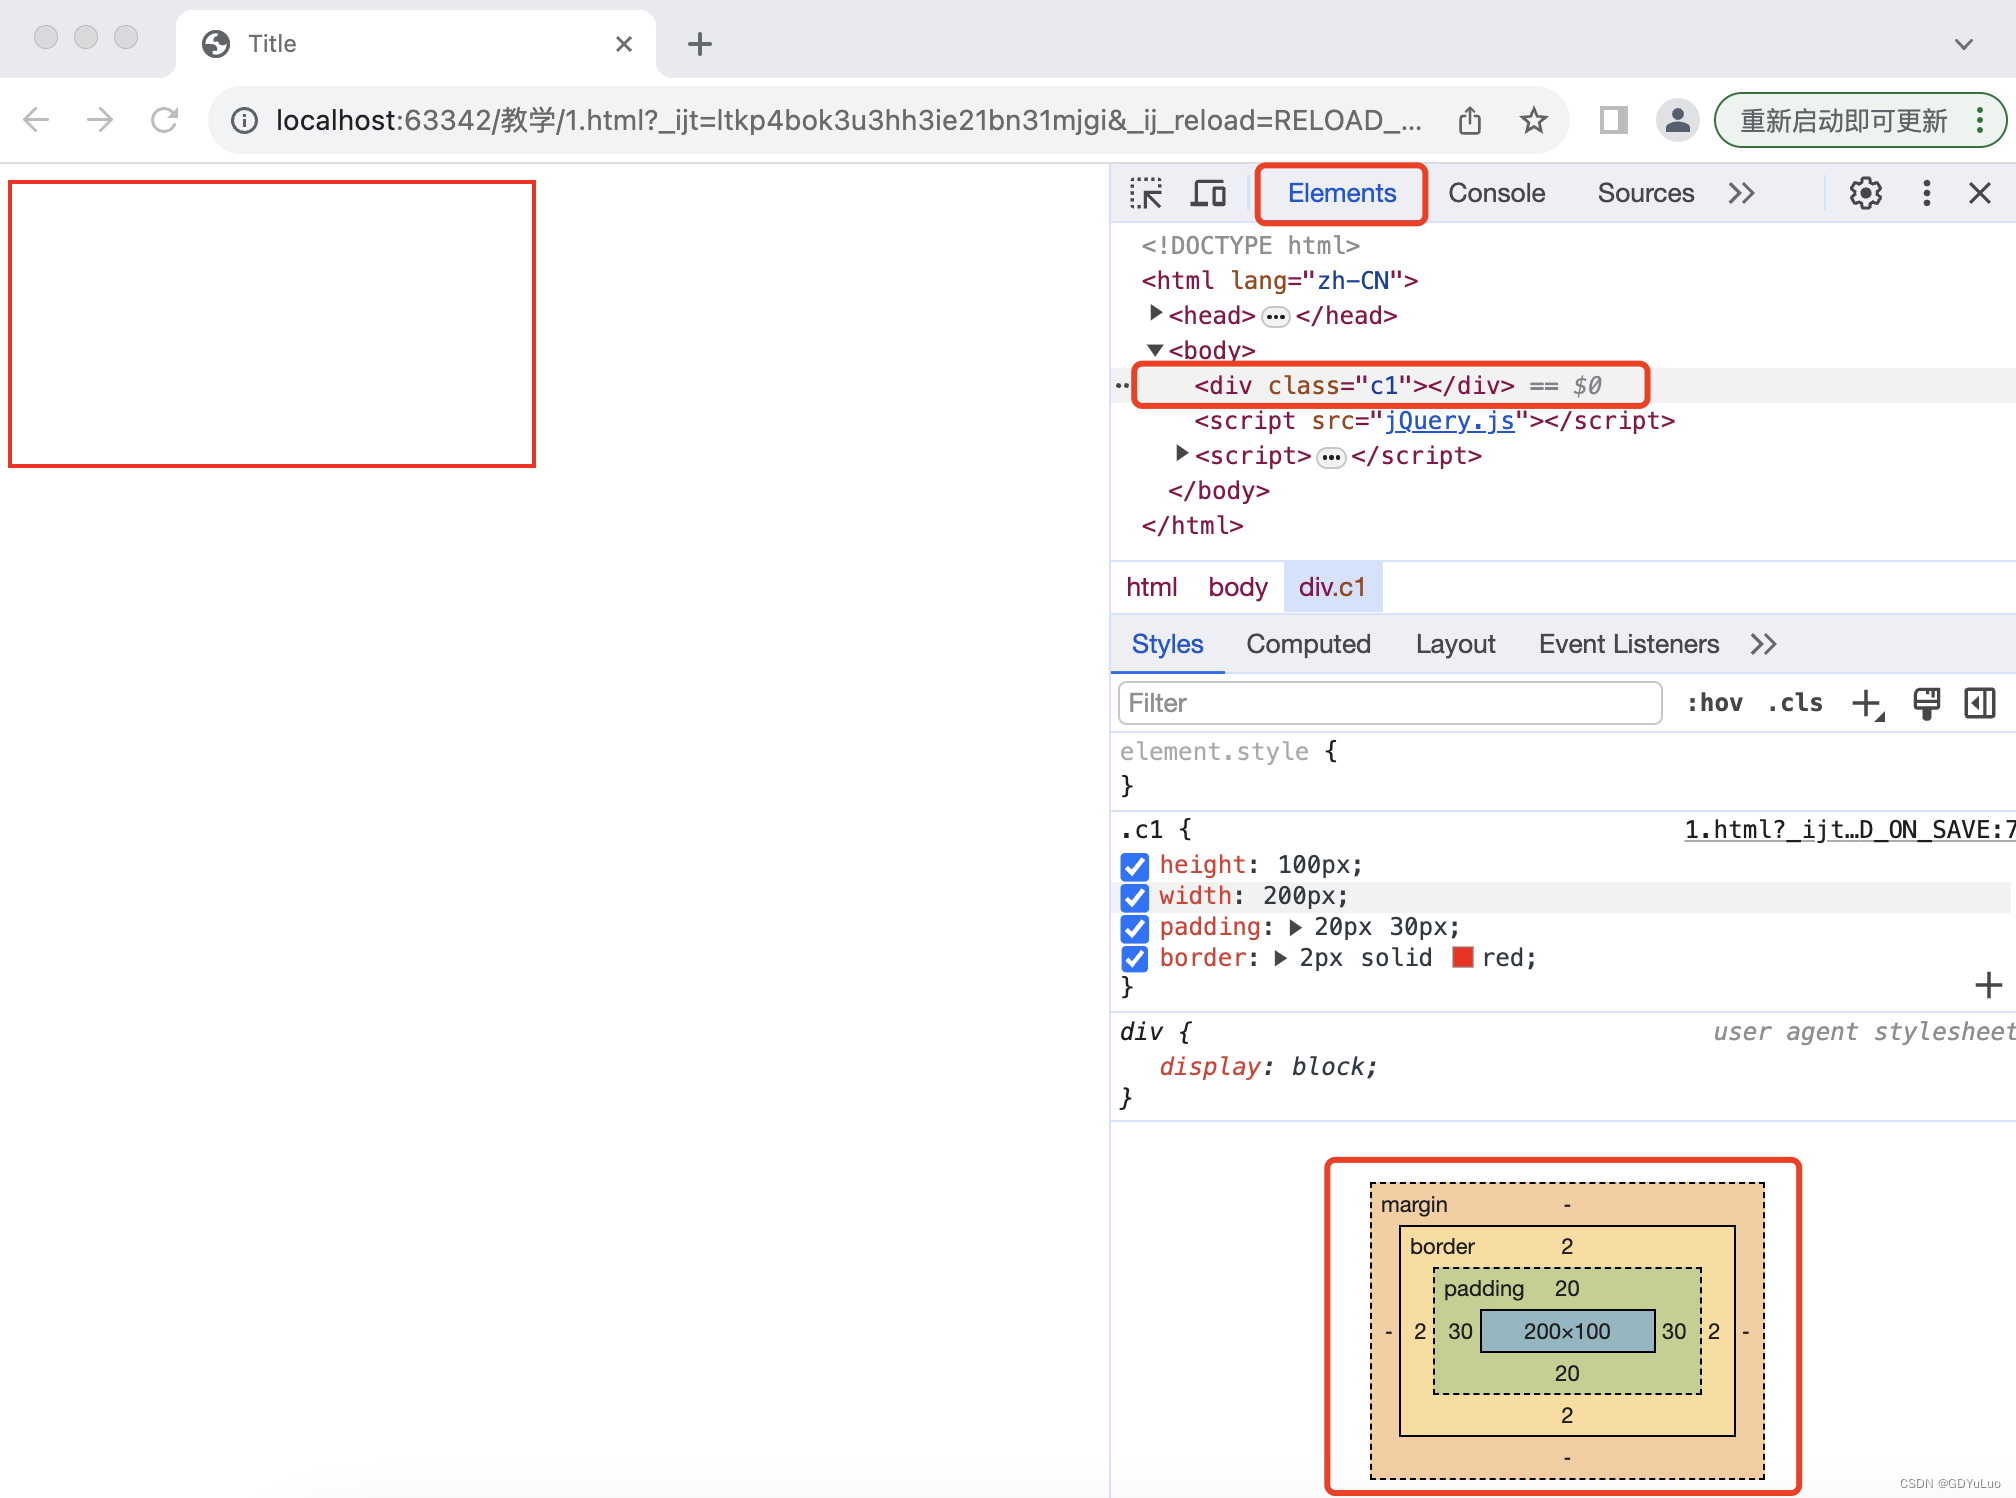Expand the head element node
Viewport: 2016px width, 1498px height.
tap(1156, 314)
